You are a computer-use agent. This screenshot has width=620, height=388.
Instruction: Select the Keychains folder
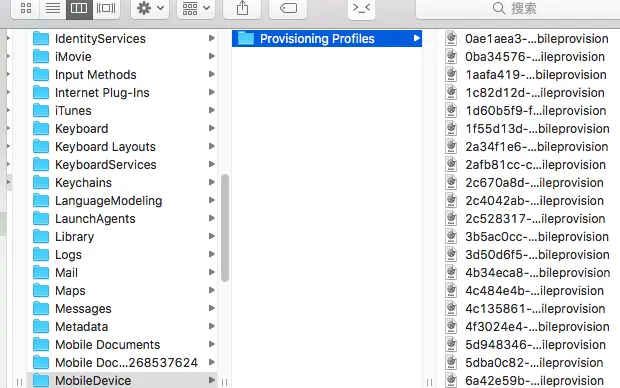tap(122, 182)
